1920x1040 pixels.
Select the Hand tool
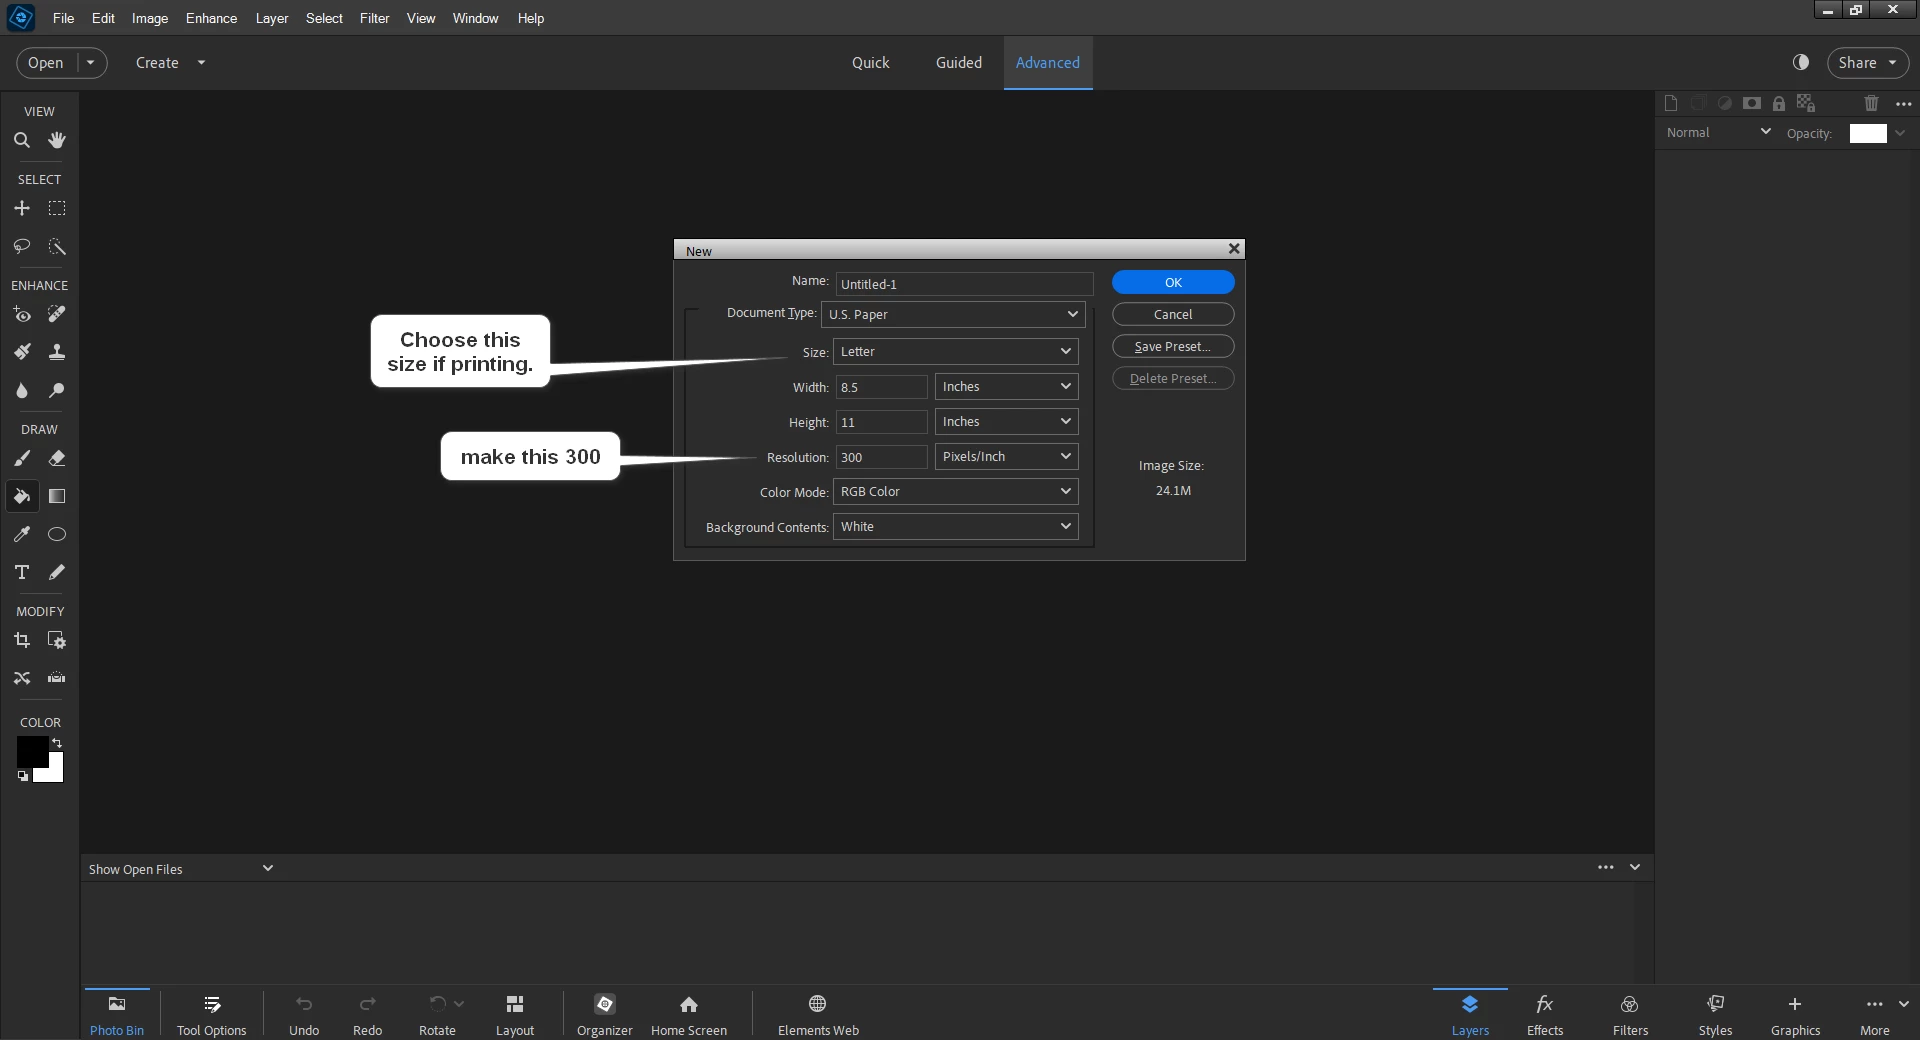coord(57,140)
